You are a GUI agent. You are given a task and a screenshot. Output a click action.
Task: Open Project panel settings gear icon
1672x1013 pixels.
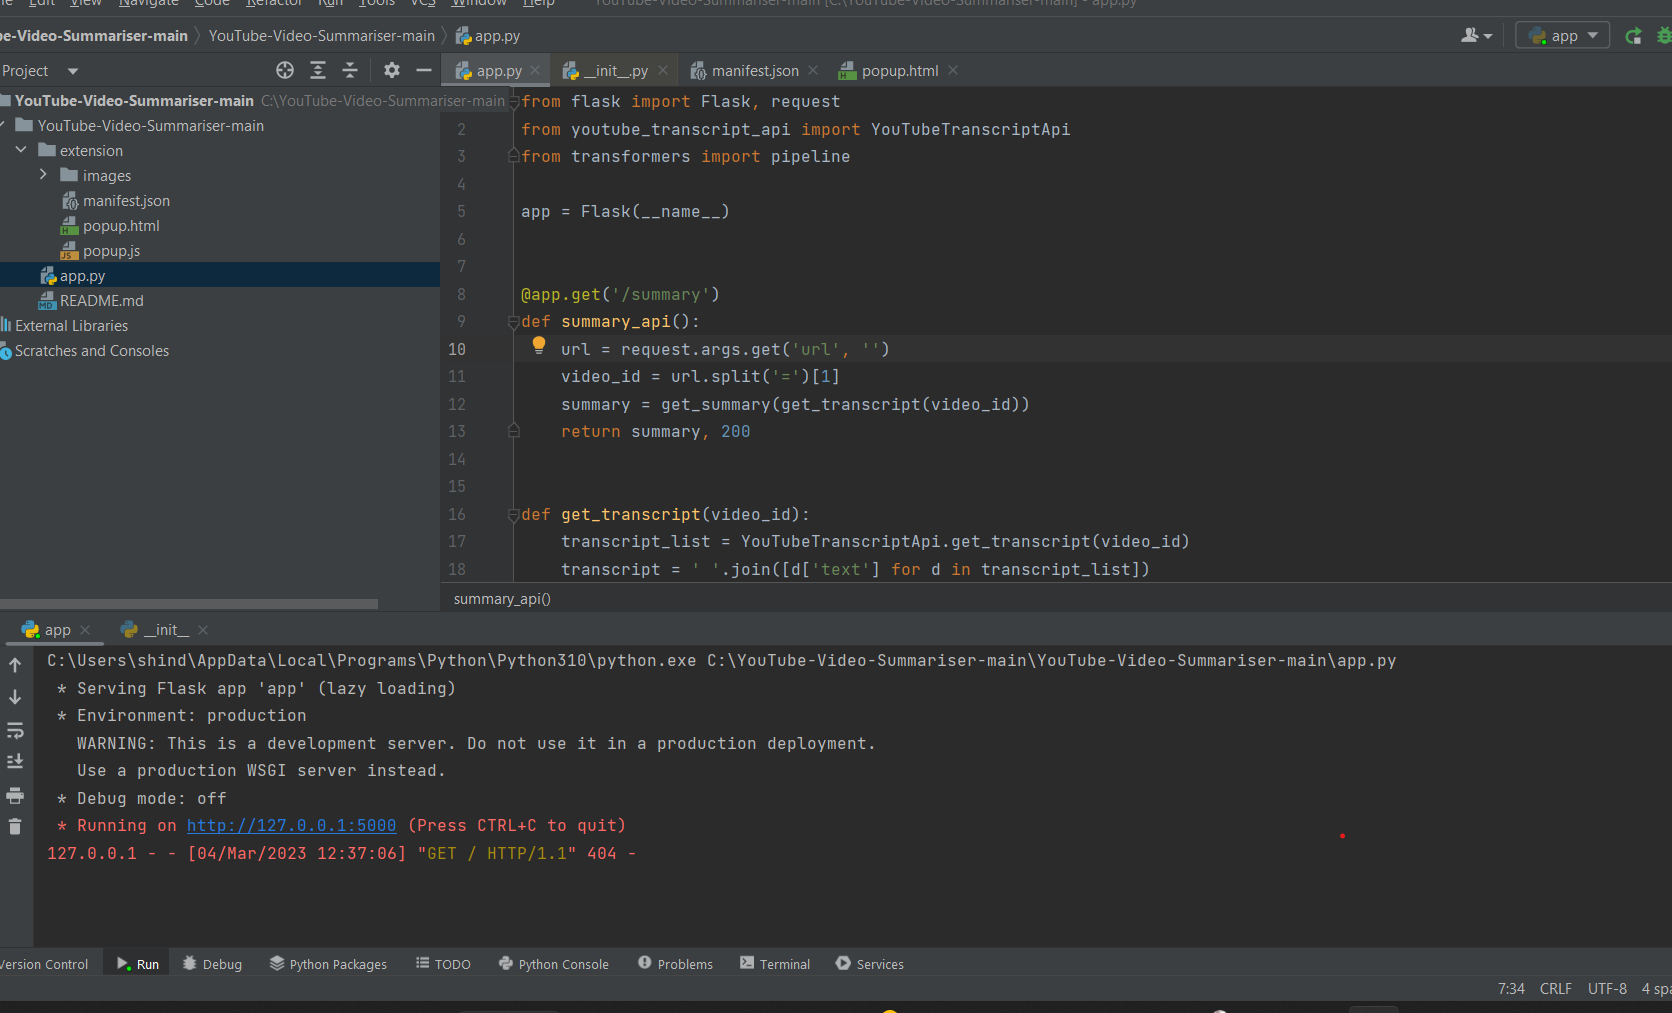pos(390,70)
